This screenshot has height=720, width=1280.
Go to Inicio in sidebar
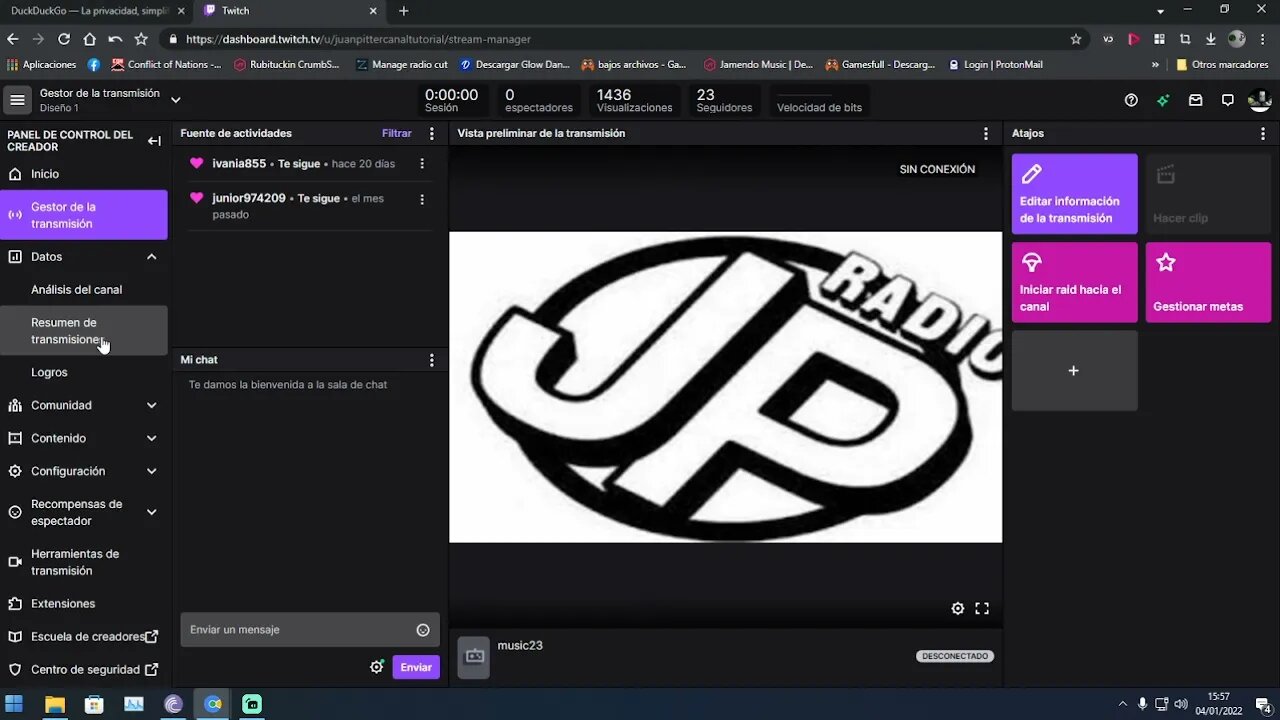click(x=84, y=174)
